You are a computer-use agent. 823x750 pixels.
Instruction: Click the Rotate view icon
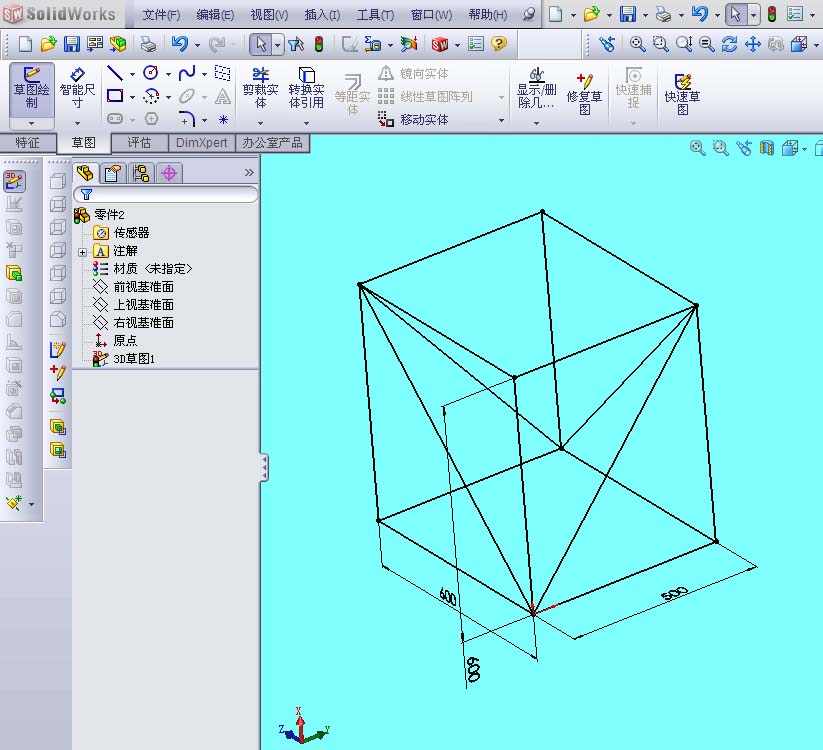tap(729, 44)
